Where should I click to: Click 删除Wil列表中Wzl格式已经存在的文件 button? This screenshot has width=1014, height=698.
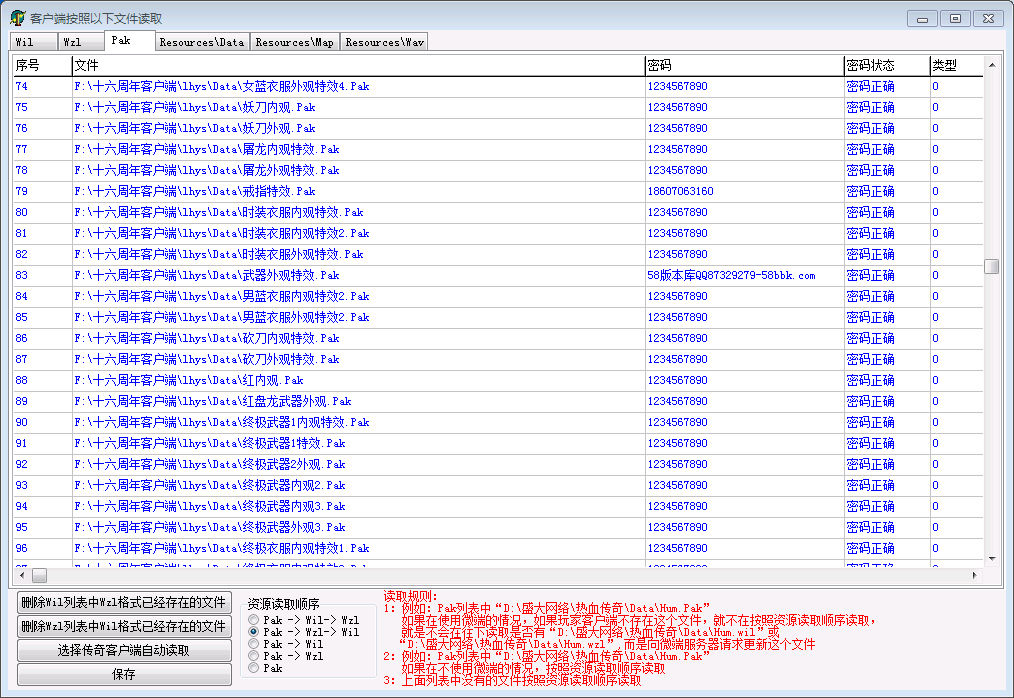point(124,602)
